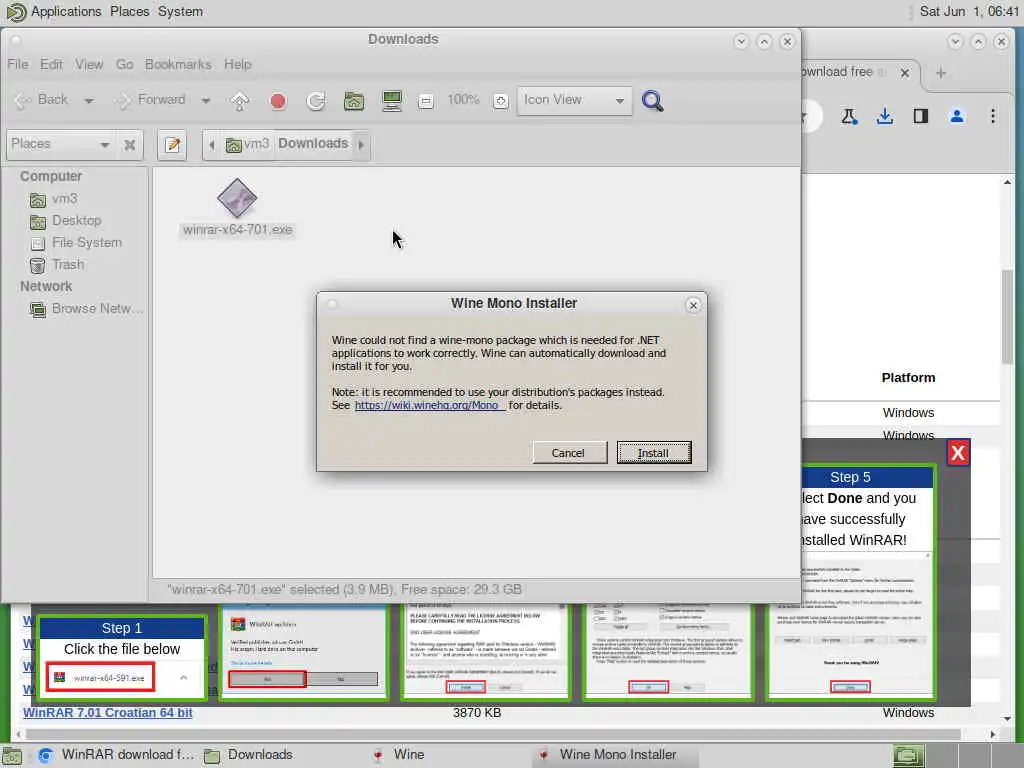Viewport: 1024px width, 768px height.
Task: Click the vm3 breadcrumb button
Action: coord(248,144)
